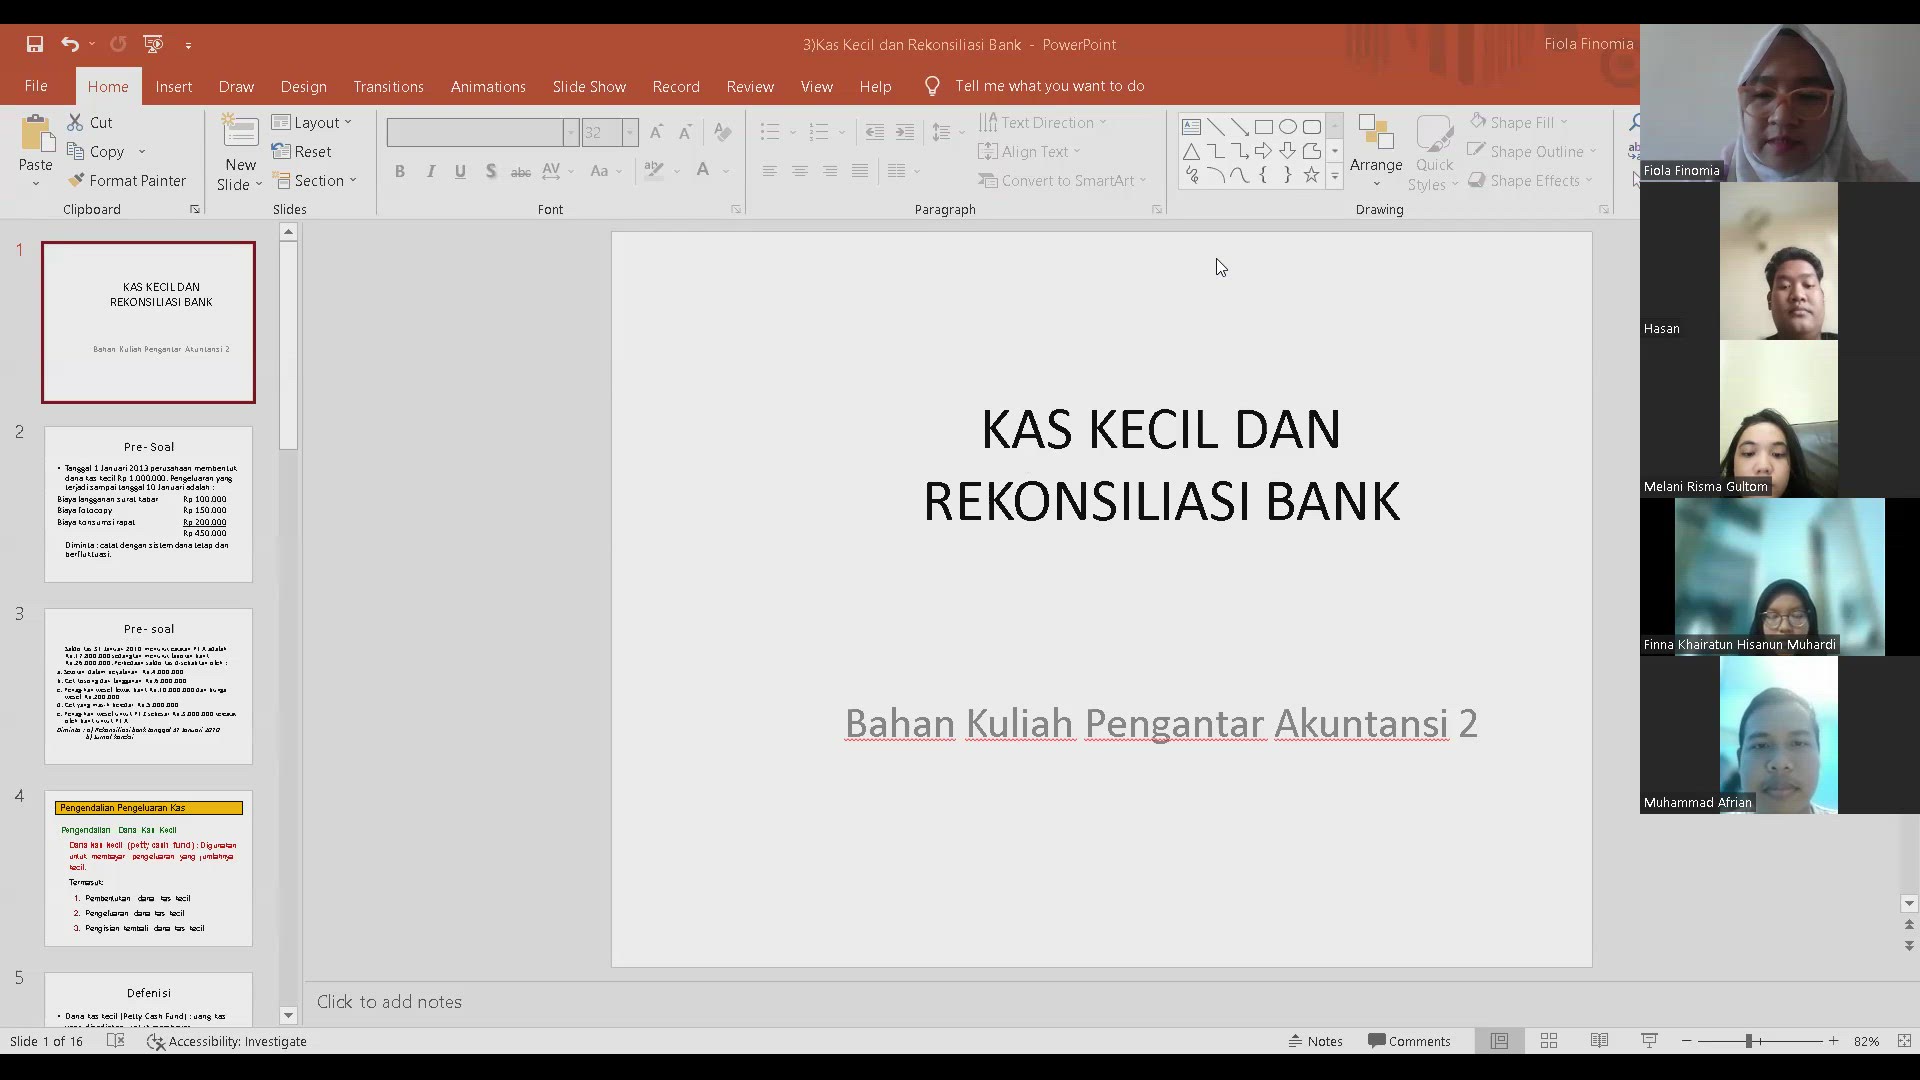Click the Paste clipboard icon

pyautogui.click(x=36, y=135)
